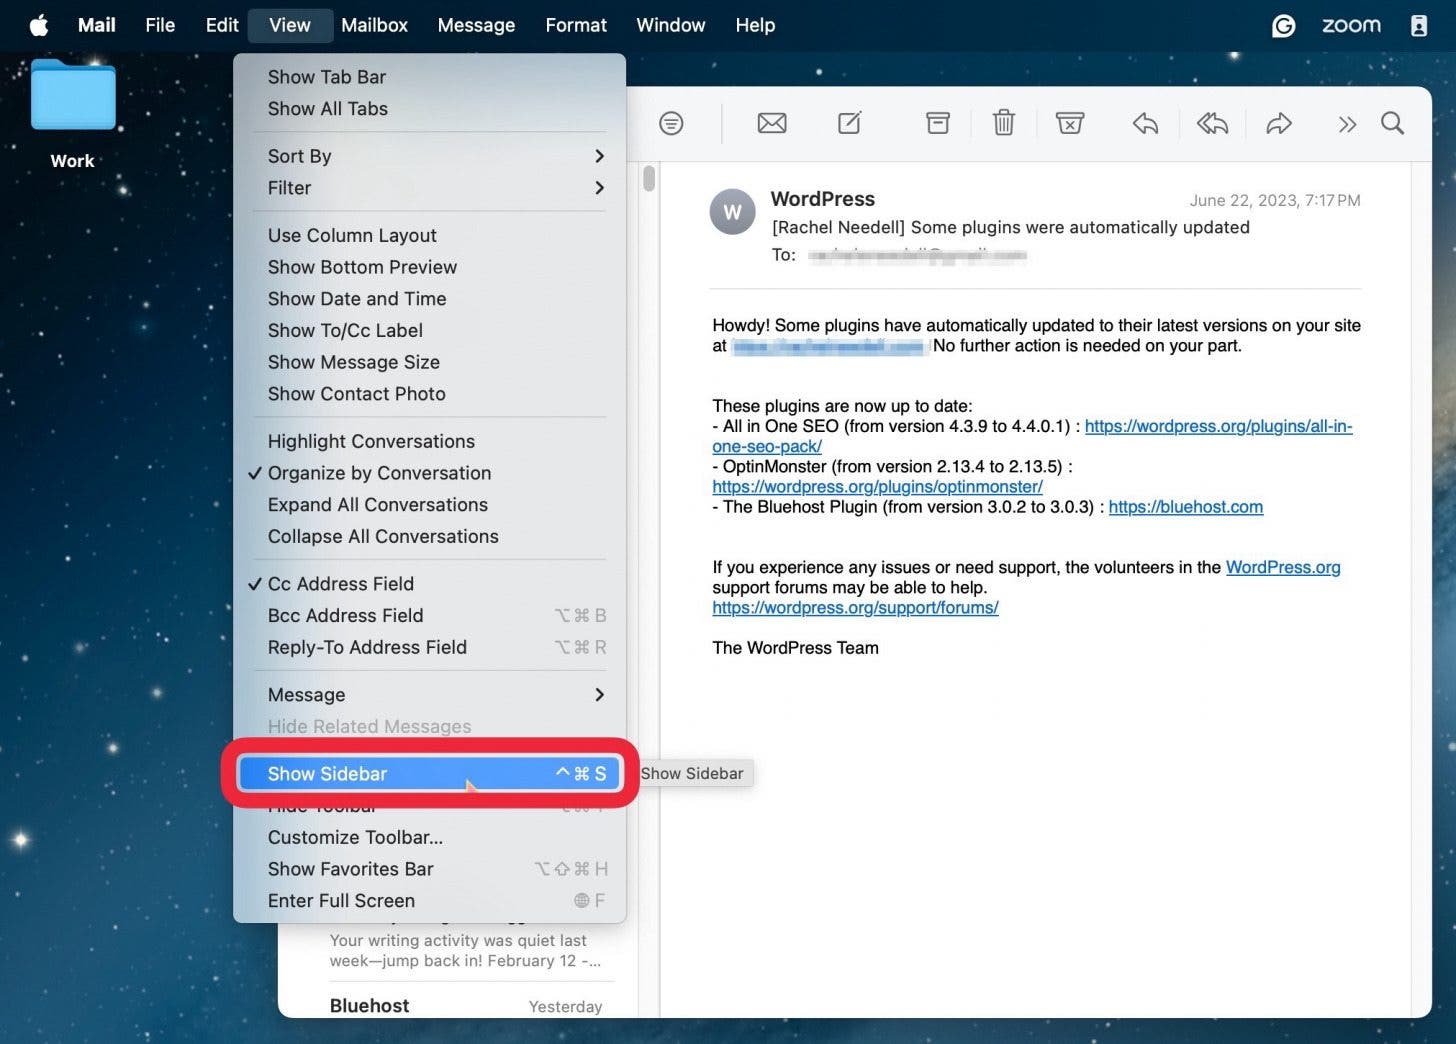Screen dimensions: 1456x1044
Task: Forward the message with arrow icon
Action: pyautogui.click(x=1279, y=123)
